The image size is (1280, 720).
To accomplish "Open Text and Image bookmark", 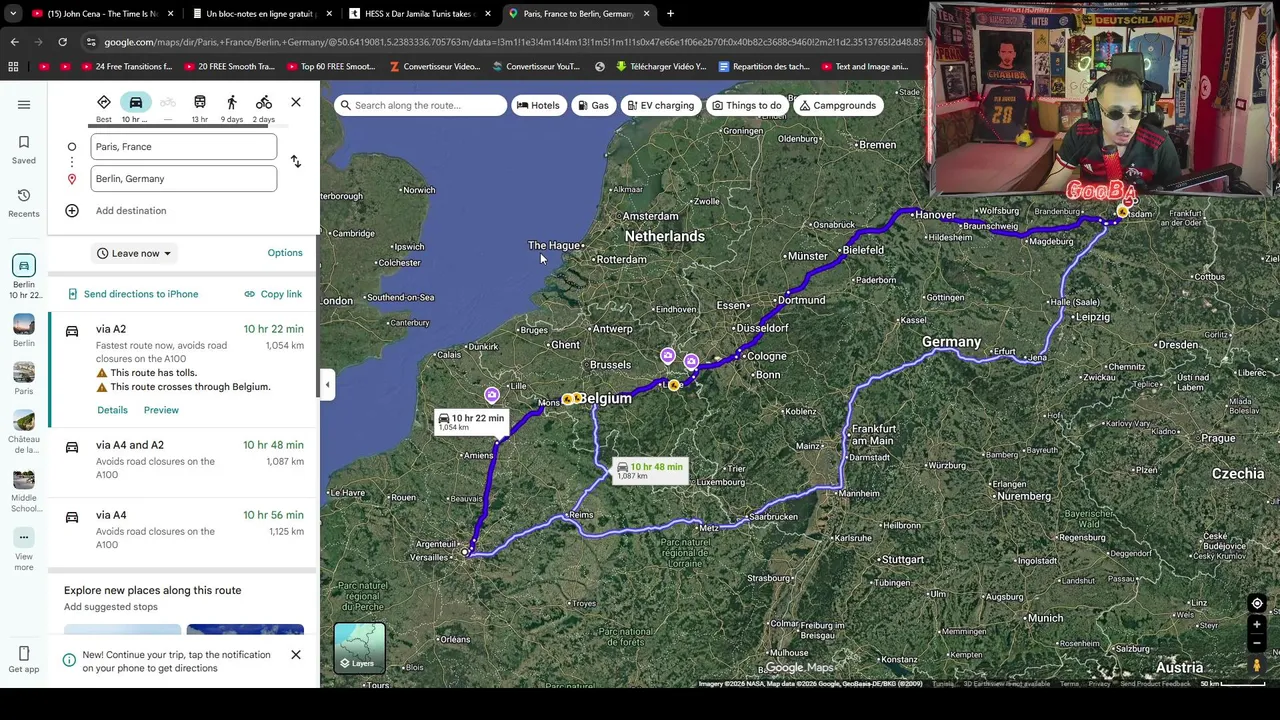I will coord(864,67).
